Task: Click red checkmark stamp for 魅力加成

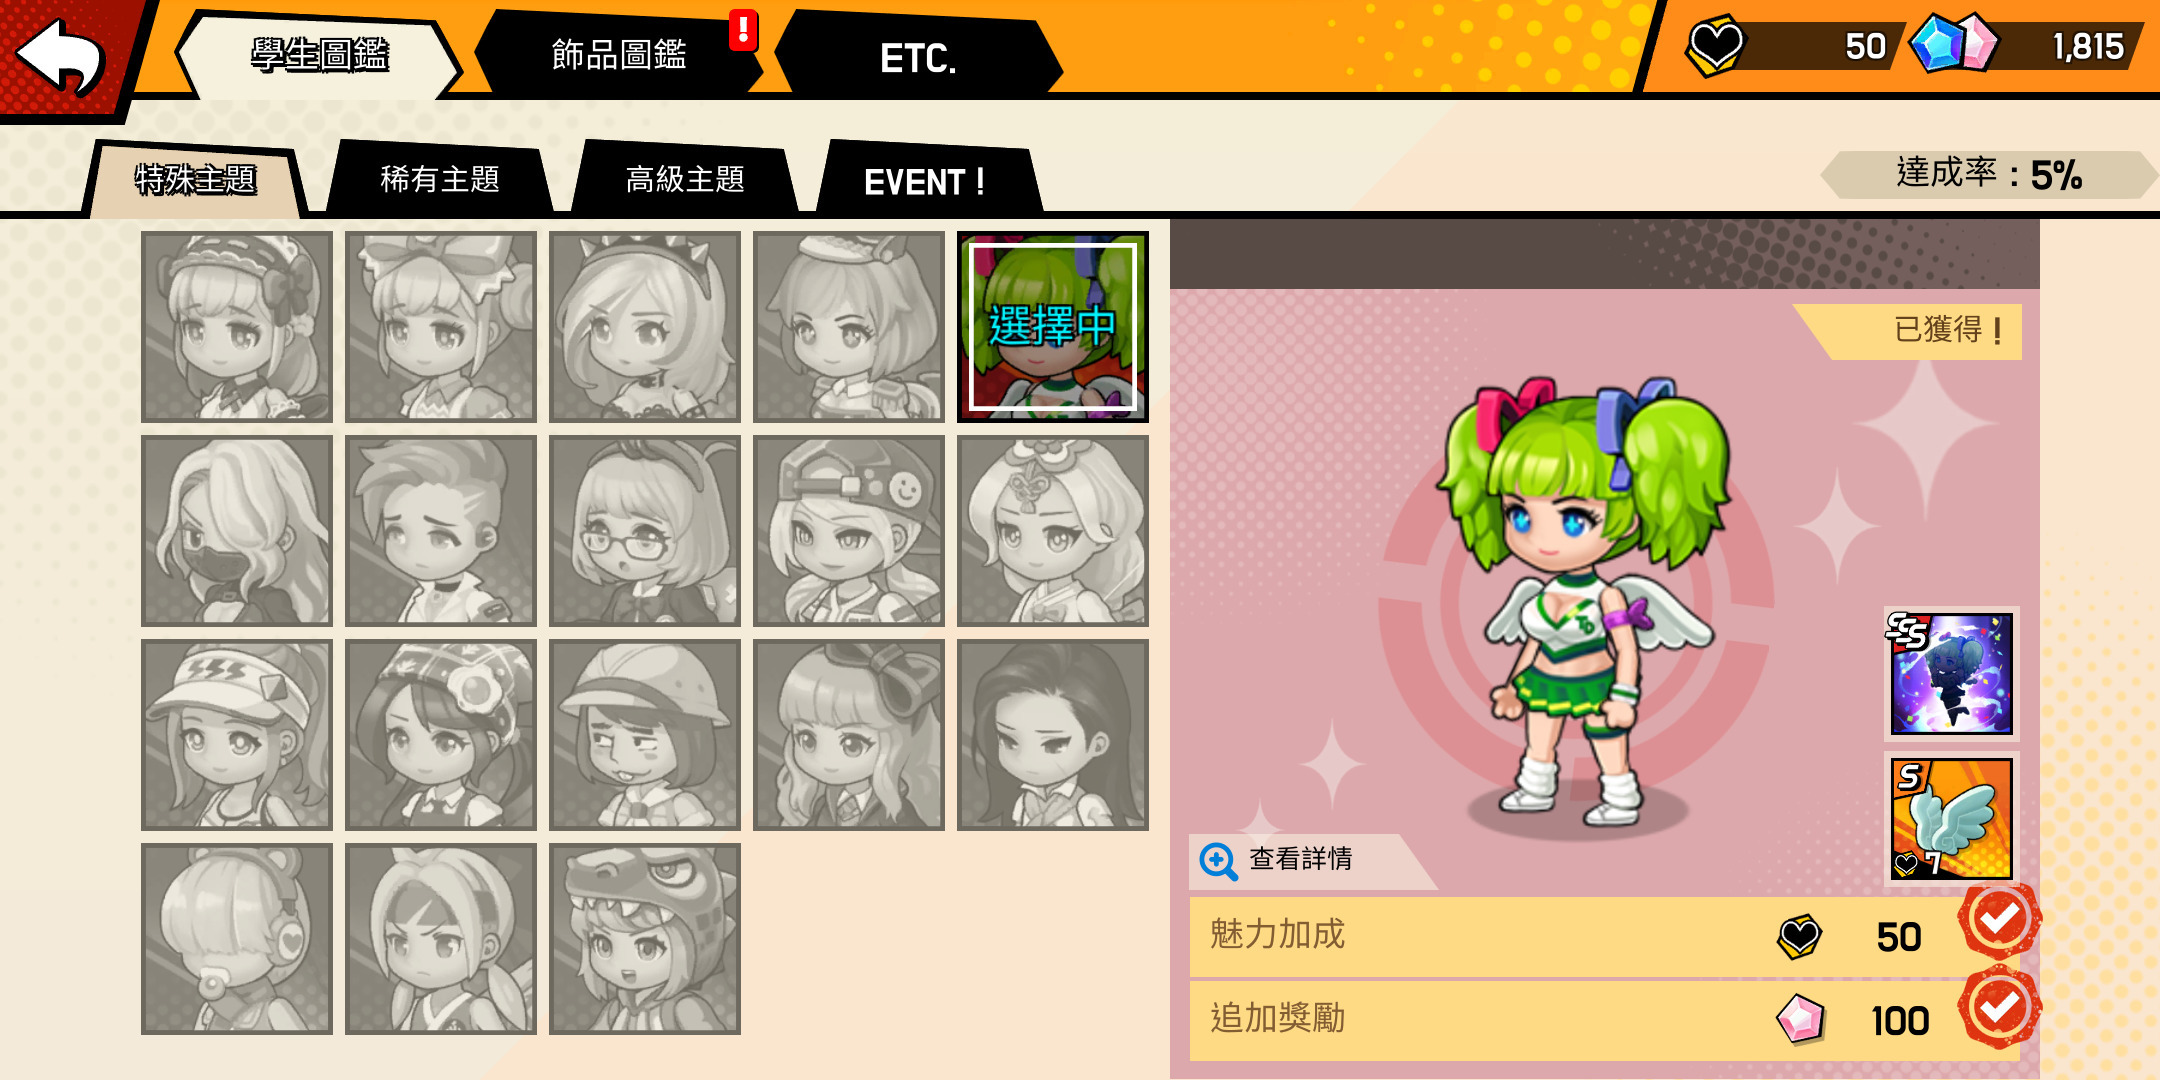Action: 2000,920
